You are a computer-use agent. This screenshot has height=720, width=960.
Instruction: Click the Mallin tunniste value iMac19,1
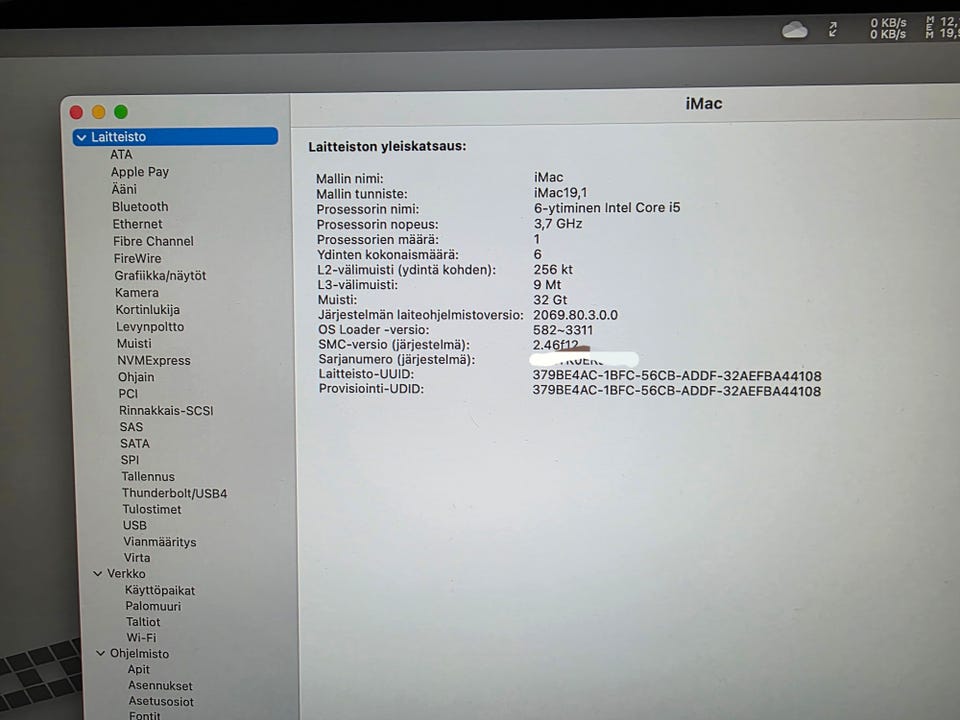click(560, 193)
